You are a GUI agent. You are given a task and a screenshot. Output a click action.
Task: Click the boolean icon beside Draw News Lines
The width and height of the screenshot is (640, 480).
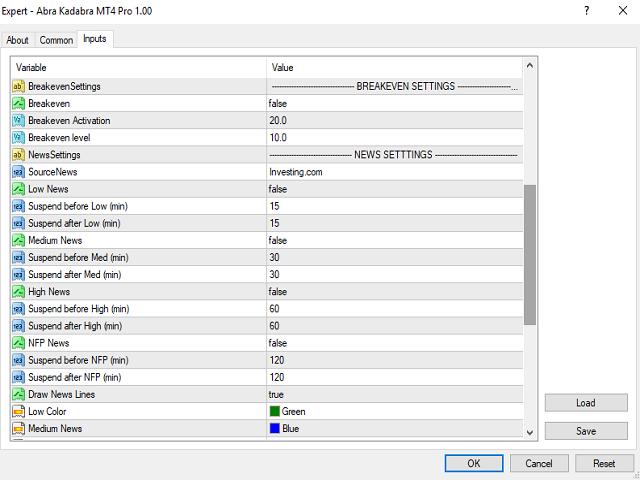[x=18, y=394]
